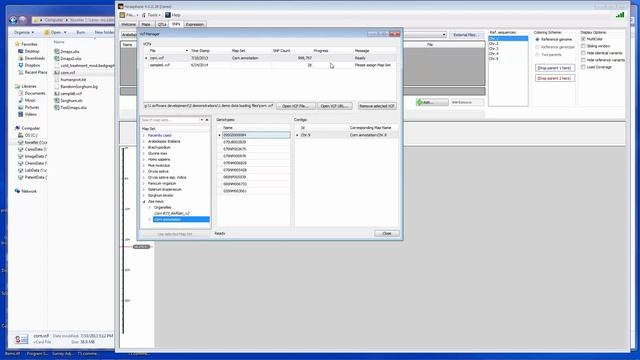
Task: Click sample6.vcf file icon in Explorer
Action: tap(57, 93)
